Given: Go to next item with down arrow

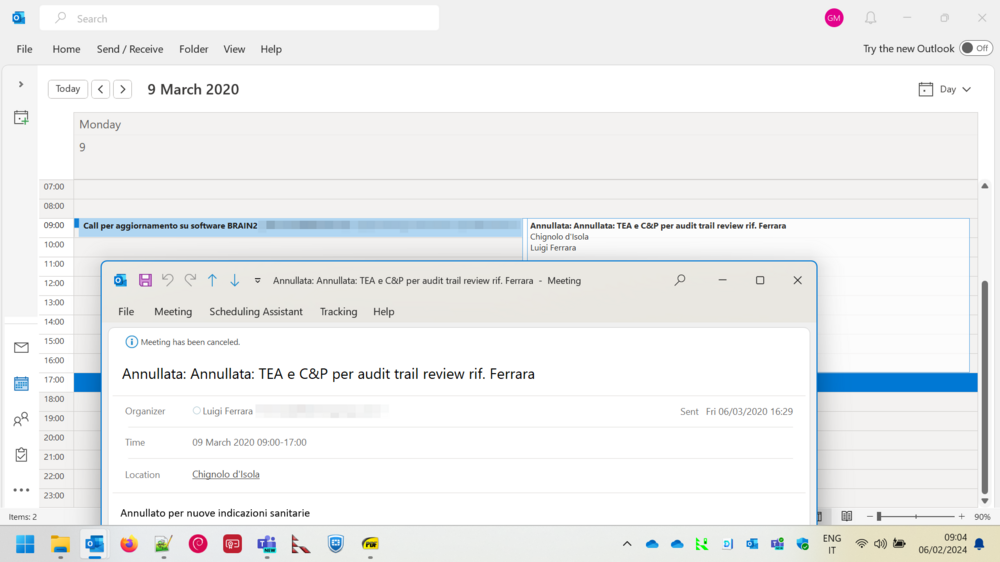Looking at the screenshot, I should (235, 281).
